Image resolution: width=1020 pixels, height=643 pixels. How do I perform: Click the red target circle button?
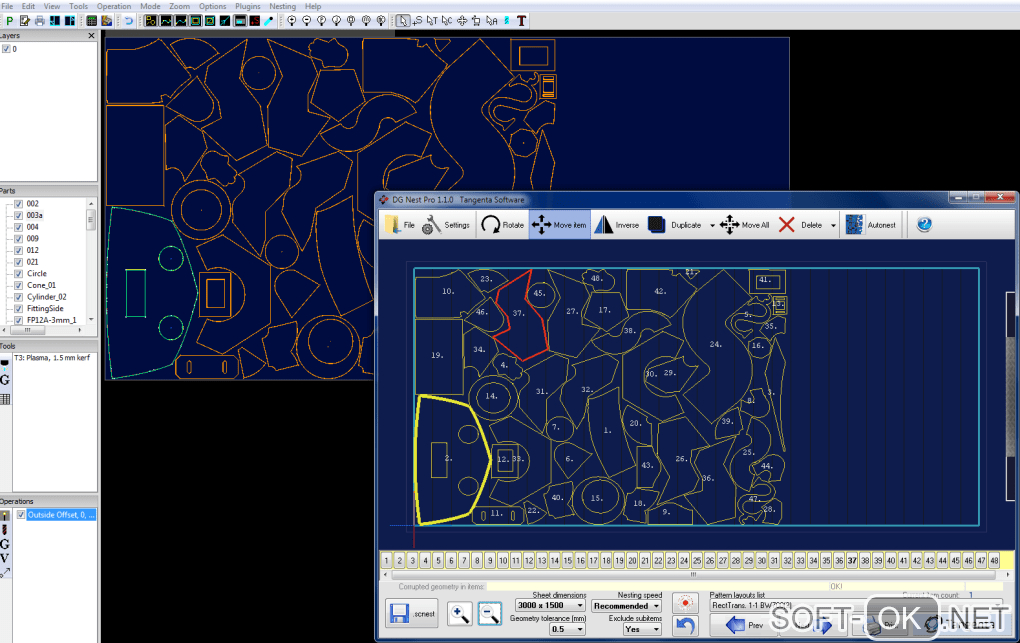point(685,603)
